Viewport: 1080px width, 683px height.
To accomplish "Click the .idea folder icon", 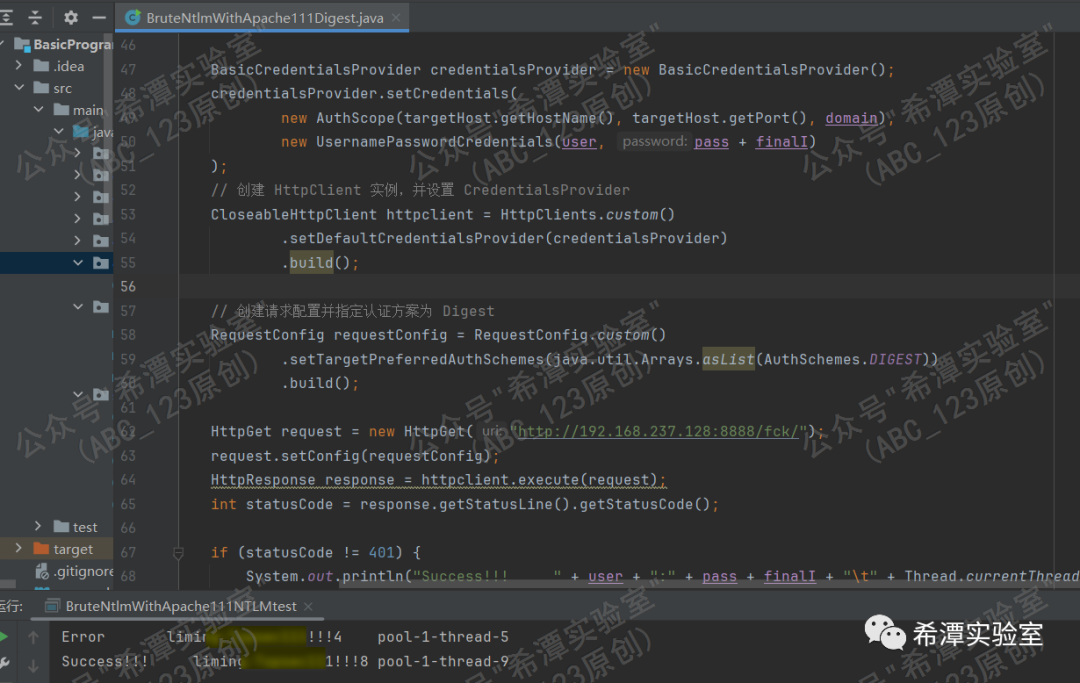I will (41, 66).
